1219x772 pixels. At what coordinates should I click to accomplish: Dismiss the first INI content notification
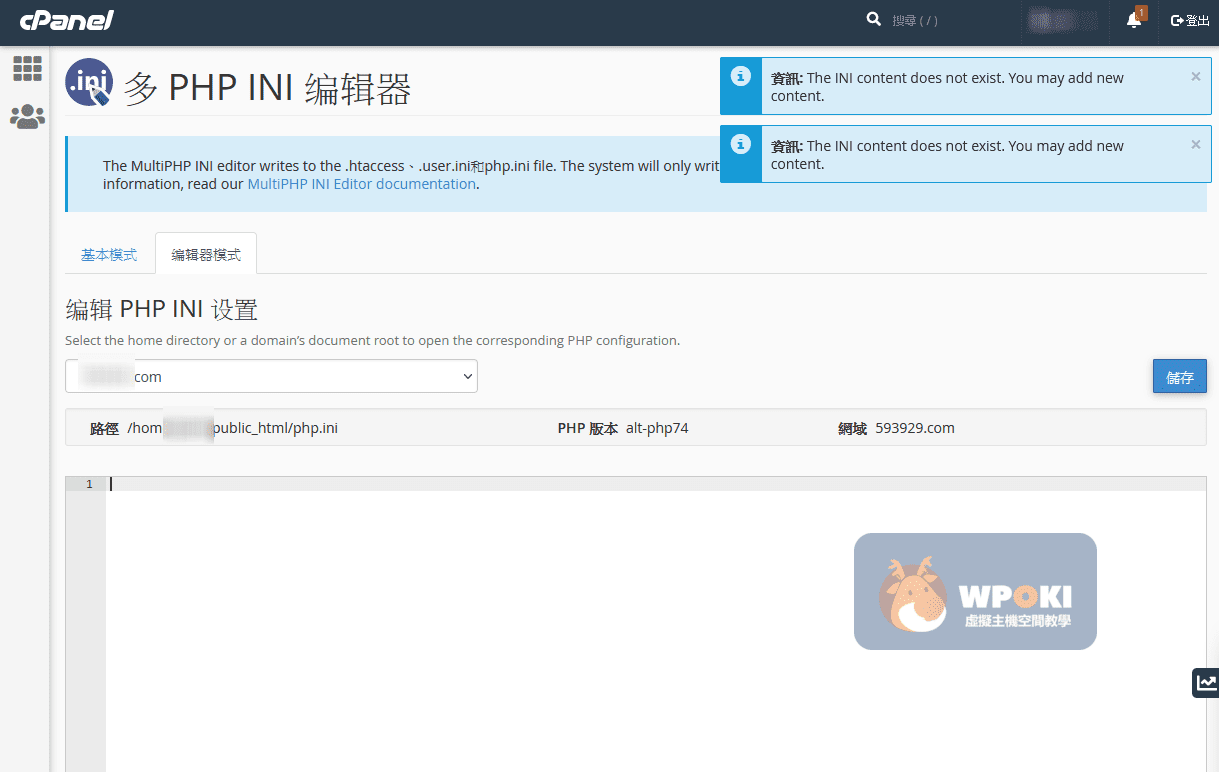pos(1195,76)
